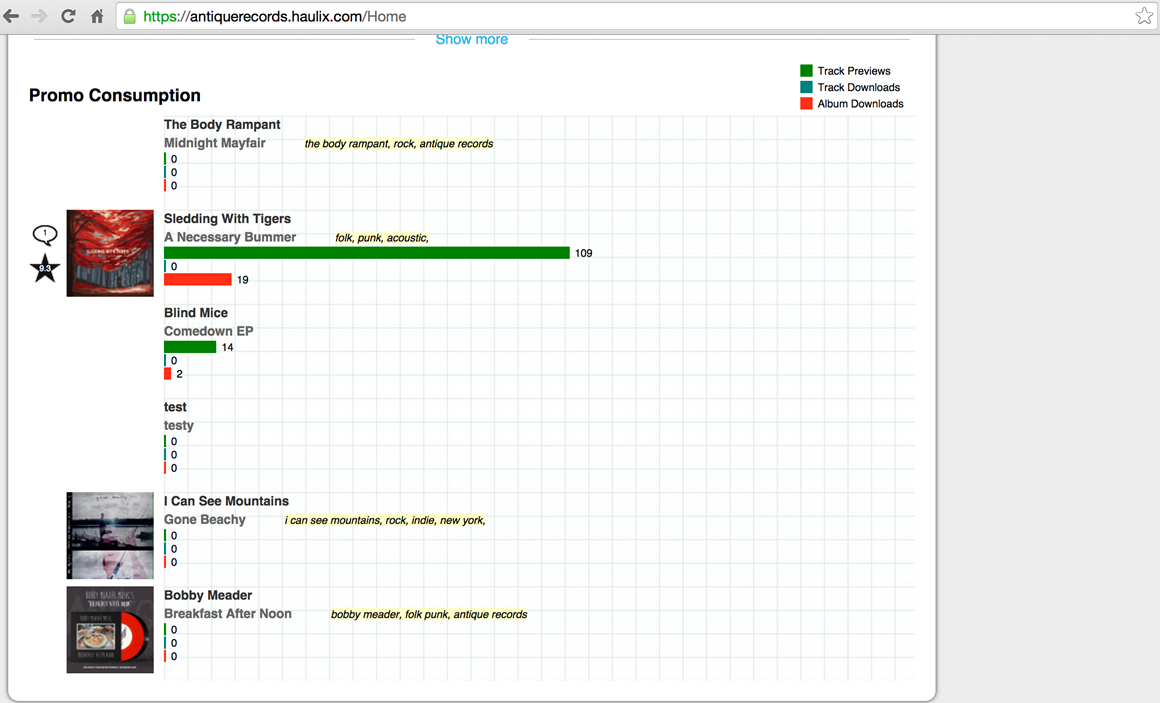Click the Album Downloads red legend swatch
The image size is (1160, 703).
[806, 103]
